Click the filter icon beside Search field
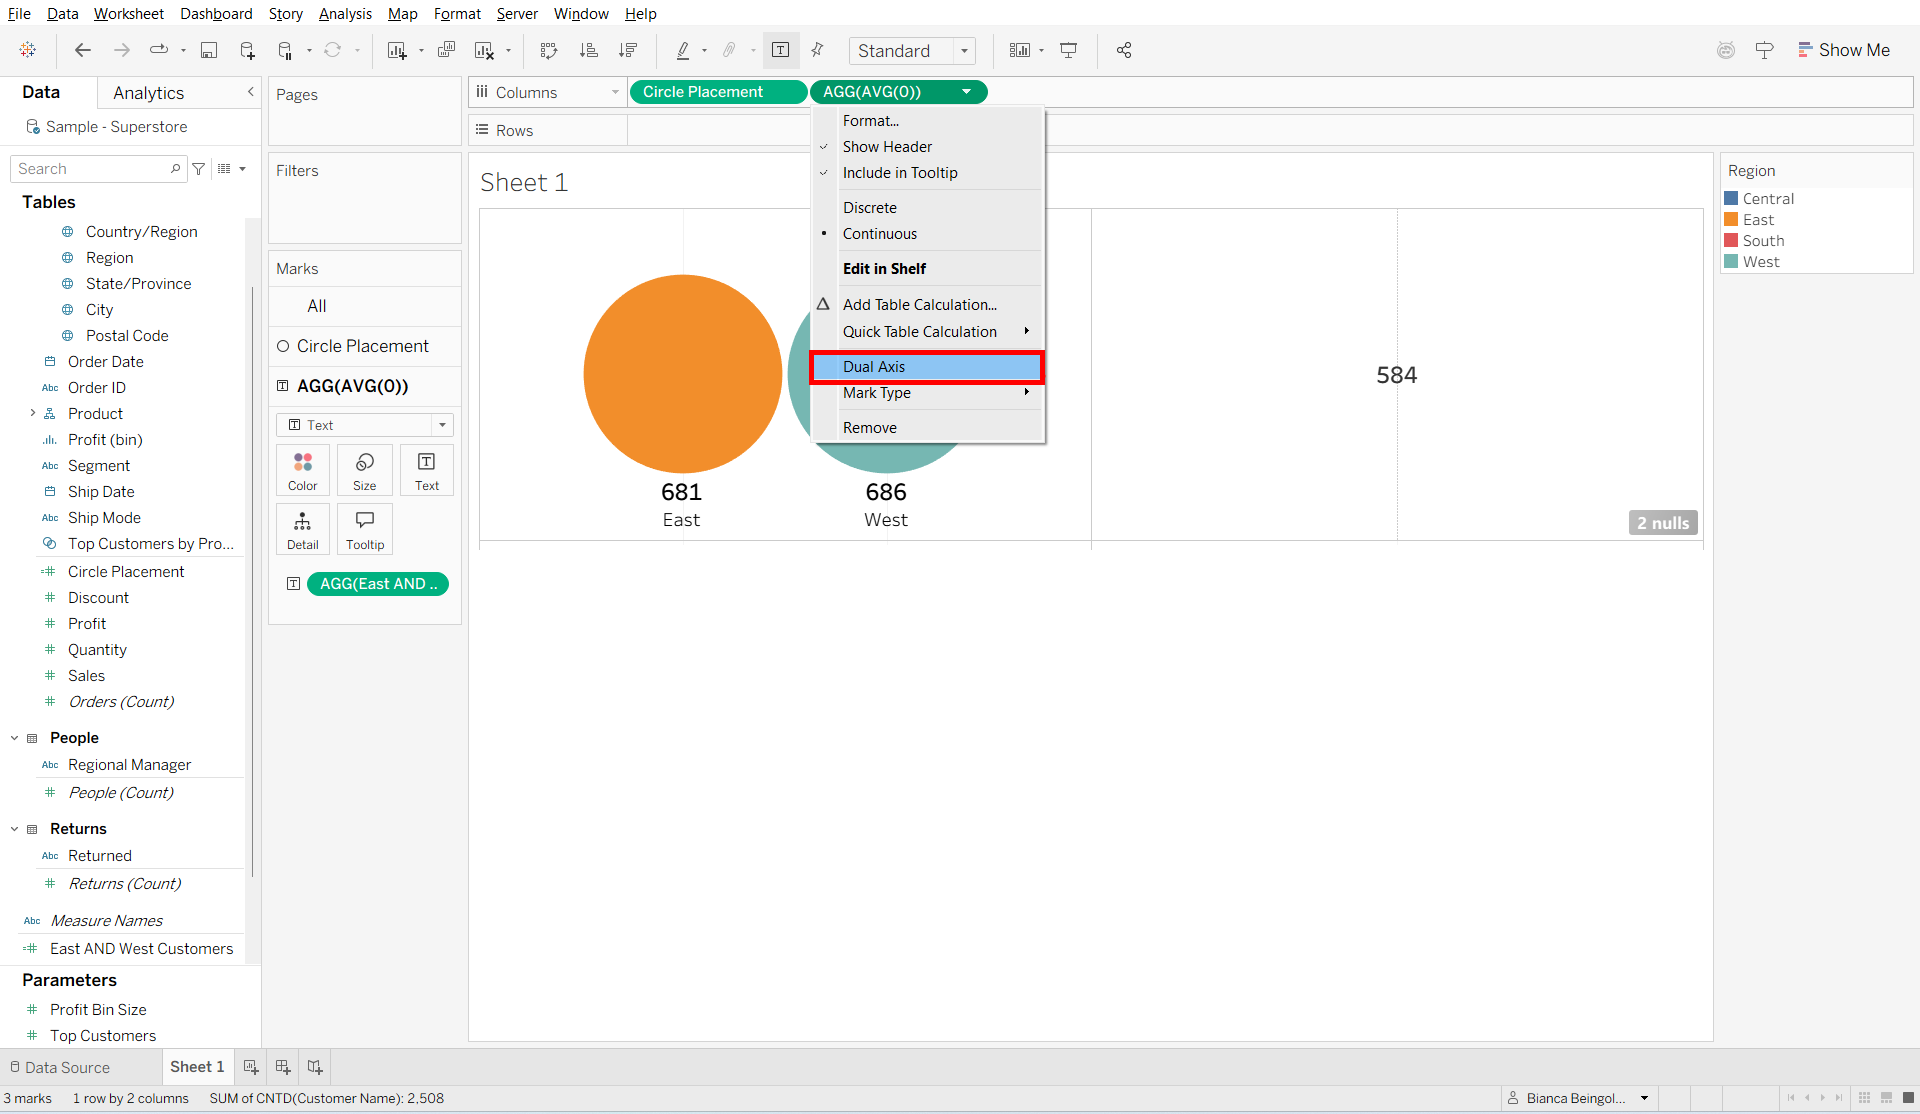 tap(199, 169)
